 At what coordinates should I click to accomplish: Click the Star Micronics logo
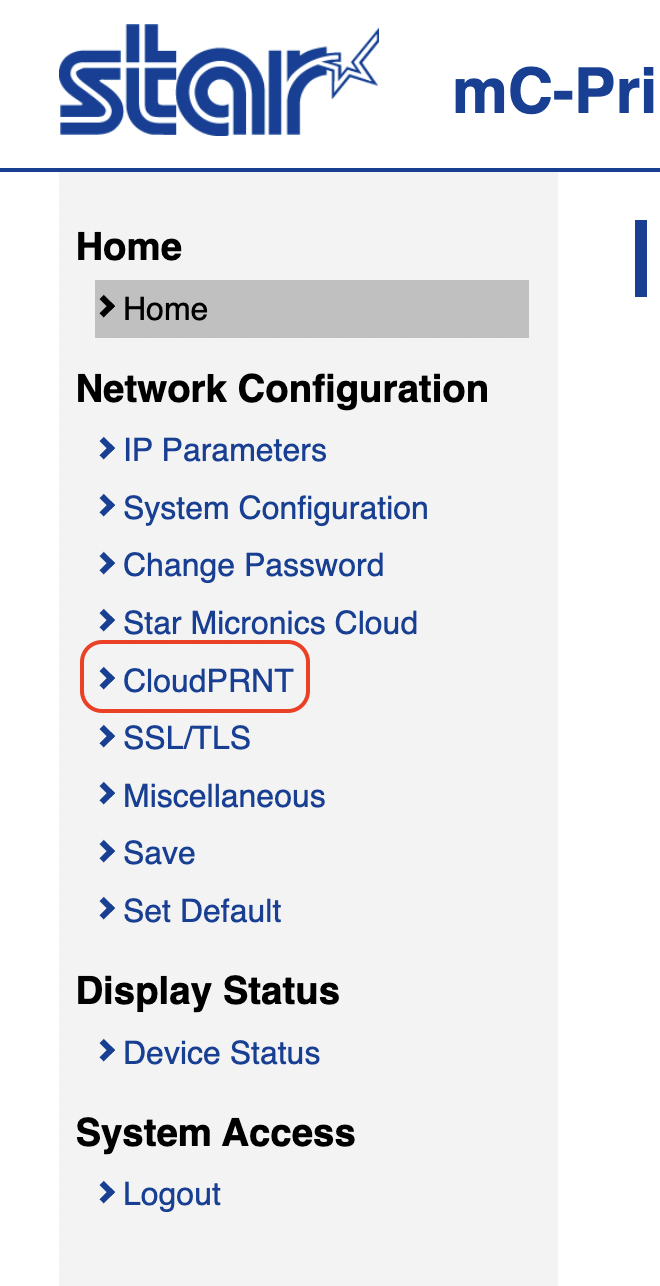(x=218, y=82)
